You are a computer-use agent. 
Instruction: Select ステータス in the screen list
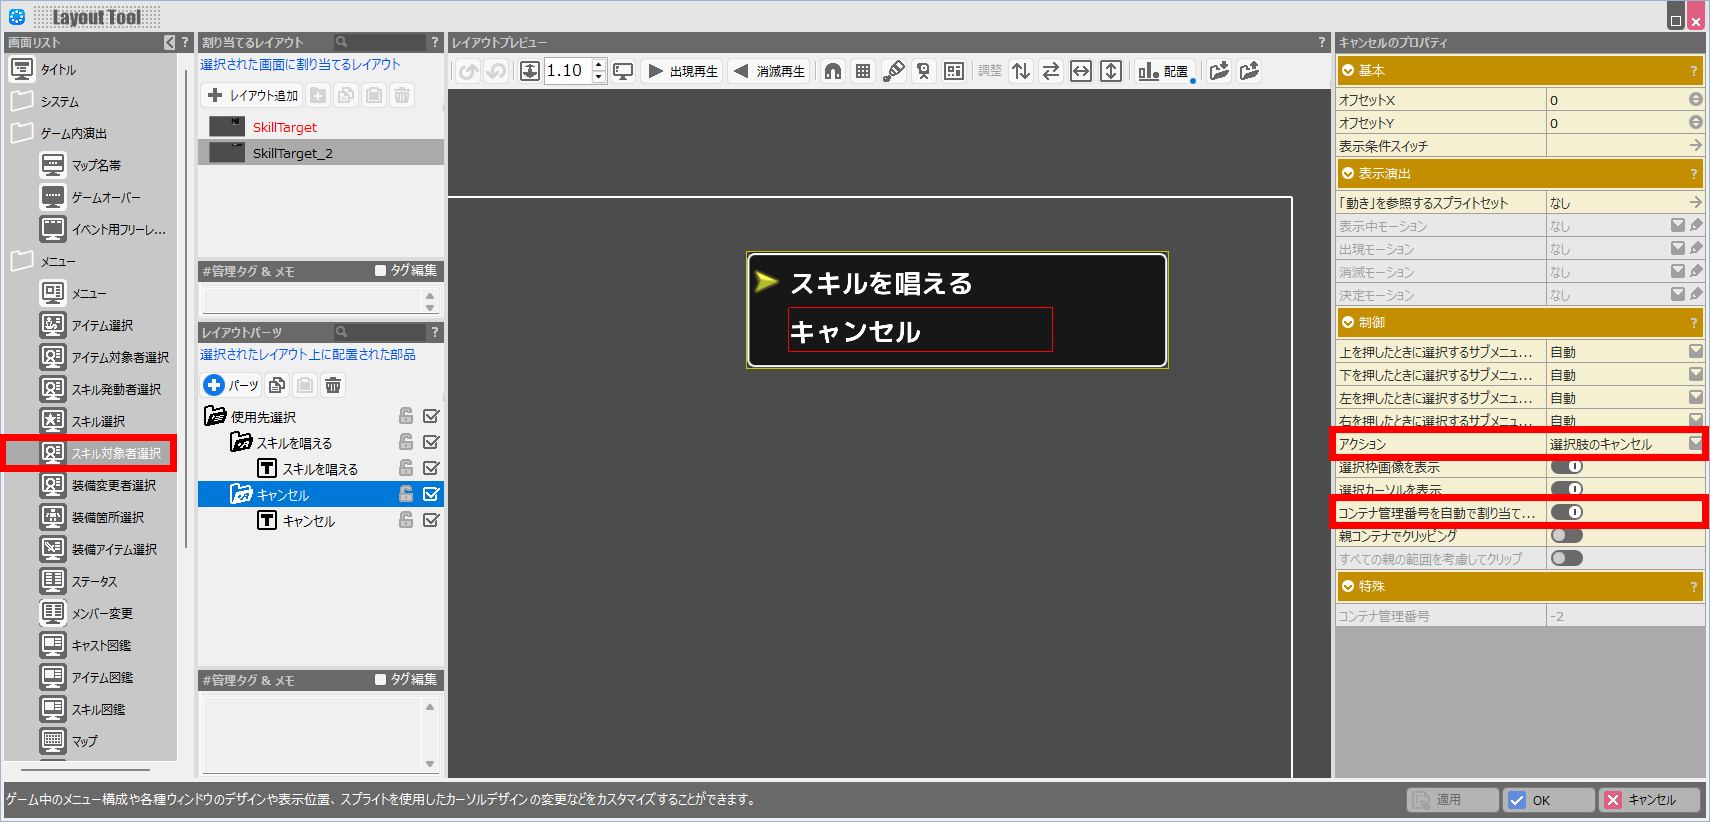point(94,581)
